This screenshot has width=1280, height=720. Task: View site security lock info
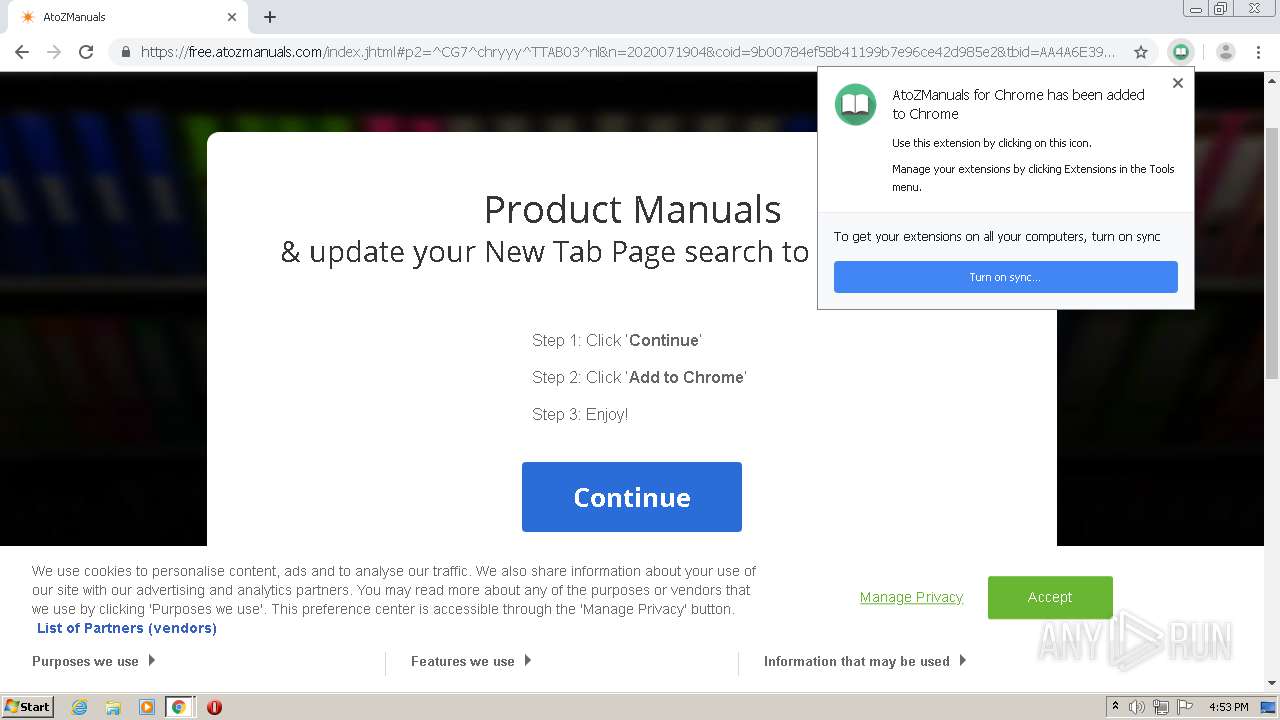click(126, 52)
